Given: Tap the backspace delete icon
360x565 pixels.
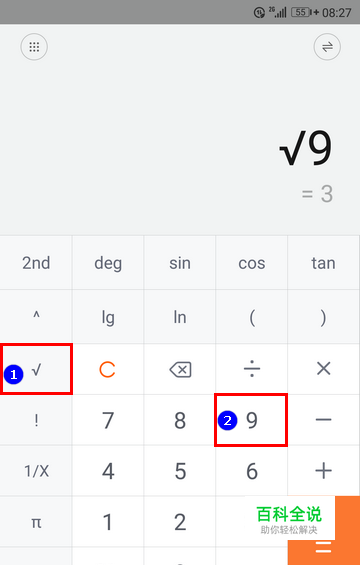Looking at the screenshot, I should pos(180,369).
